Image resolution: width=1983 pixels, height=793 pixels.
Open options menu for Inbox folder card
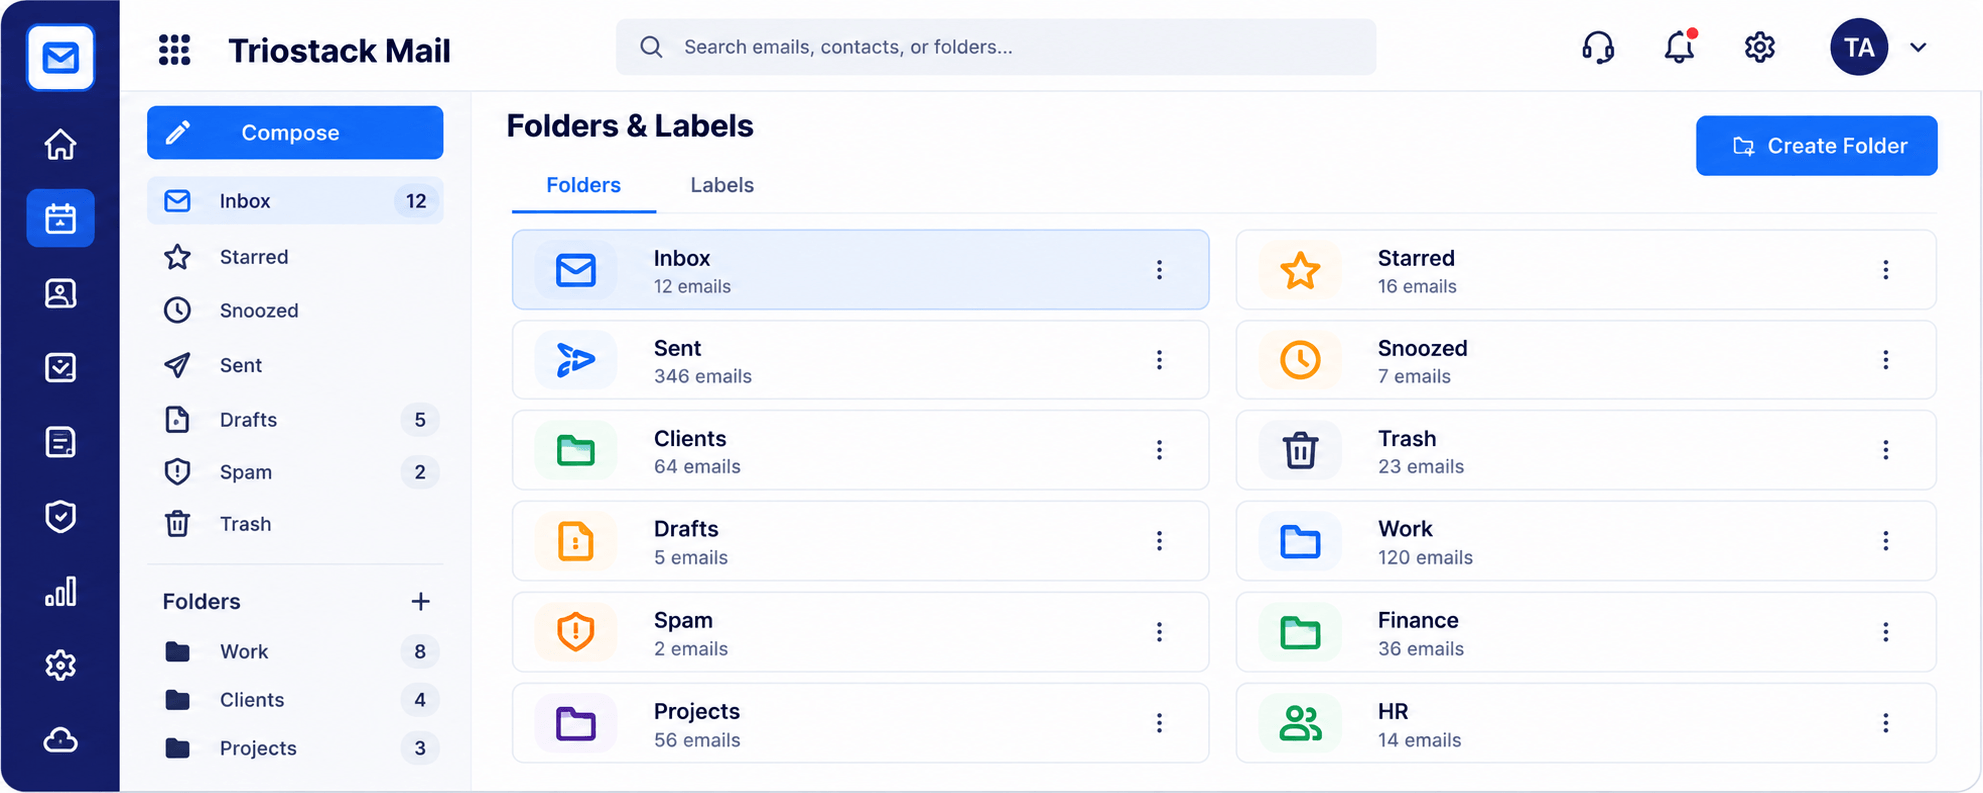pyautogui.click(x=1159, y=270)
